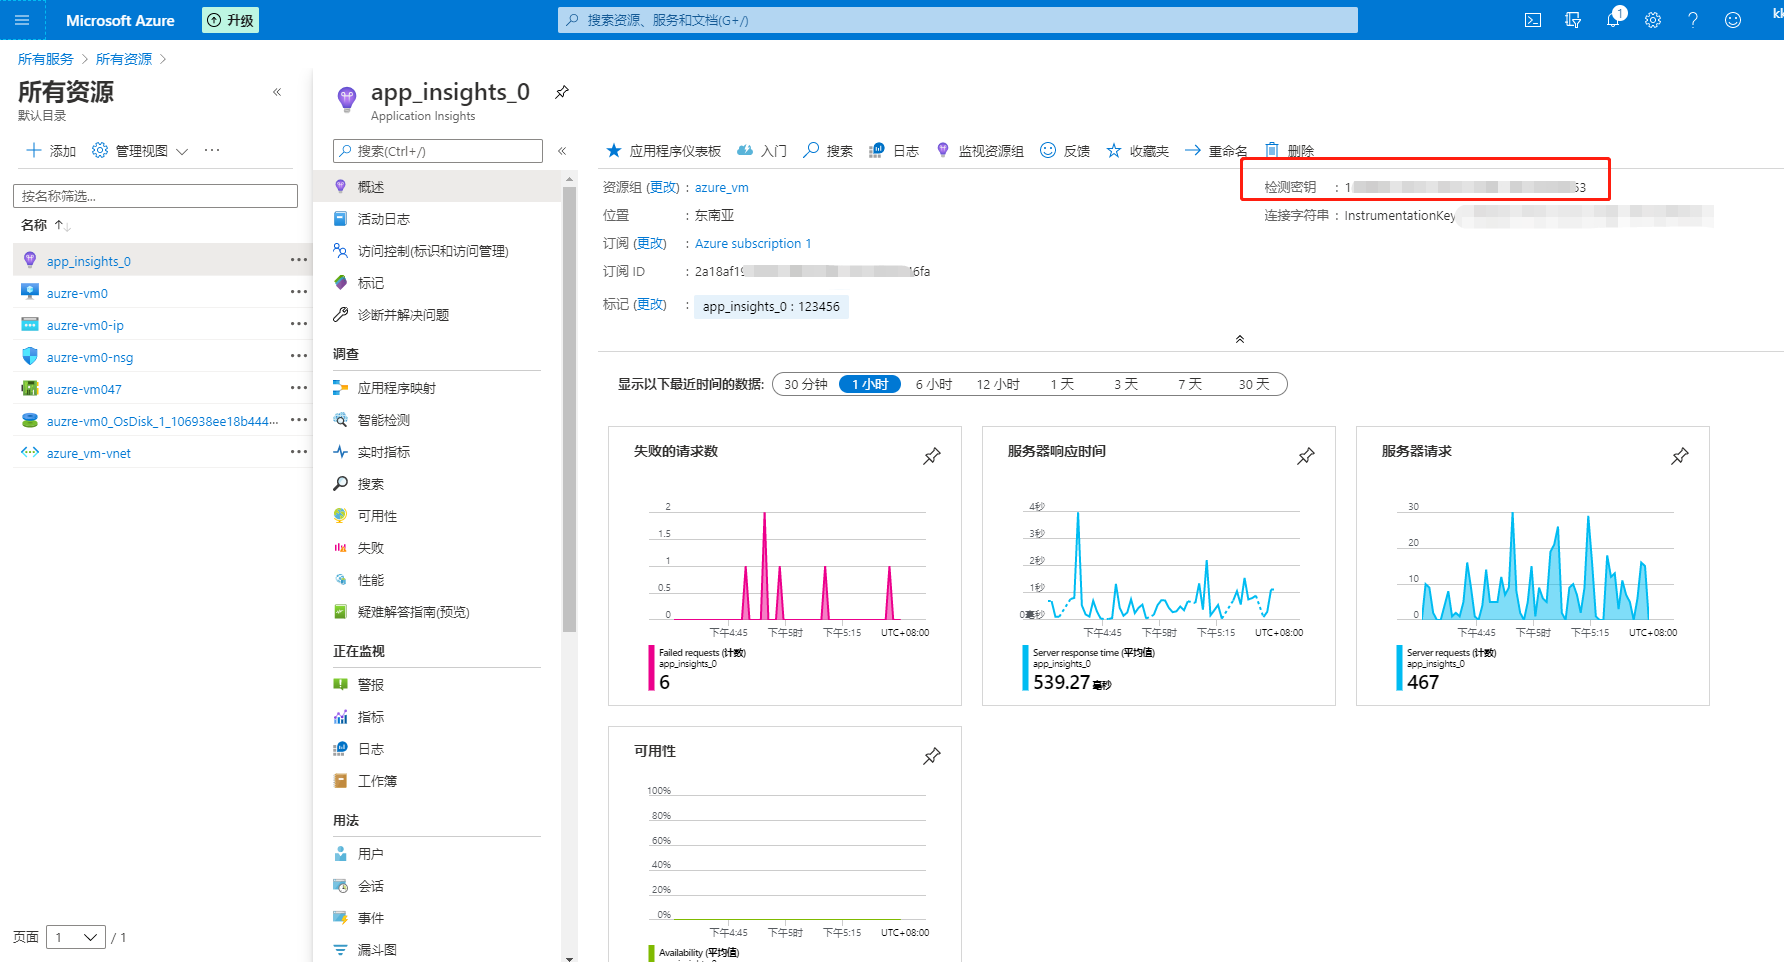1784x962 pixels.
Task: Sort resources by 名称 column
Action: point(46,225)
